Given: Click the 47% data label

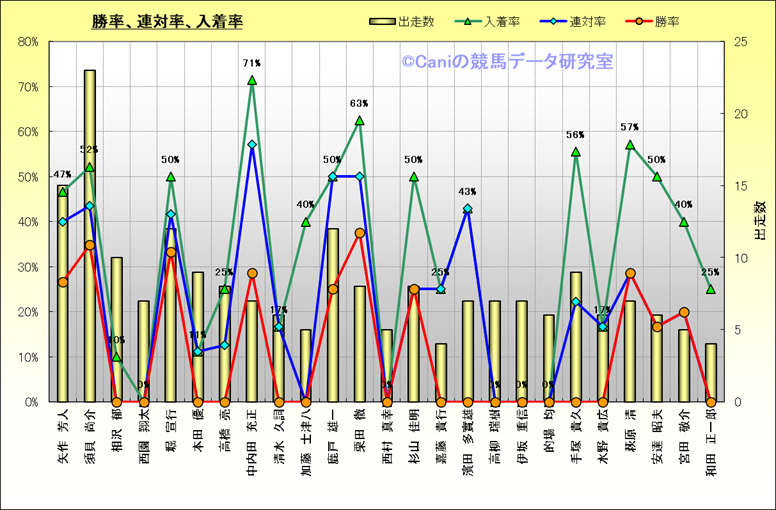Looking at the screenshot, I should coord(60,174).
